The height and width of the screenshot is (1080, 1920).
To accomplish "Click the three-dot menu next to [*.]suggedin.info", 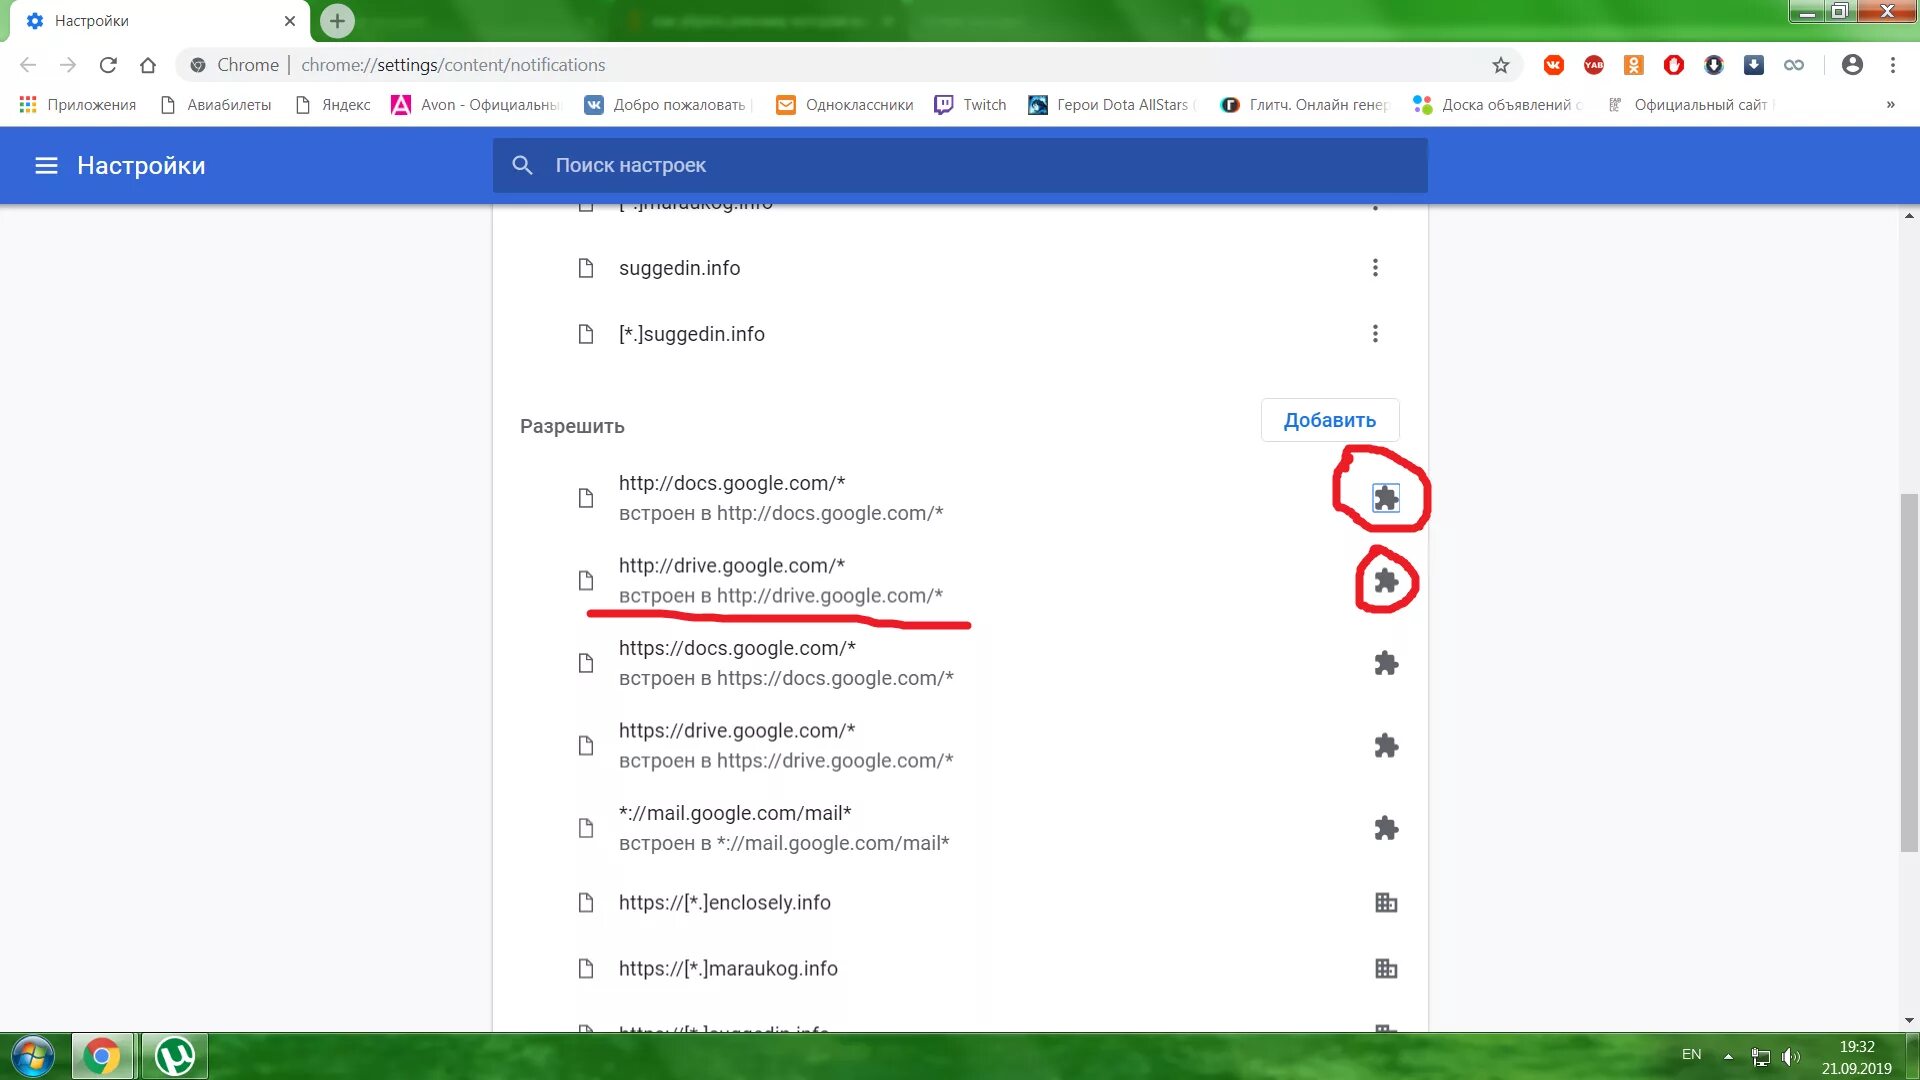I will tap(1375, 334).
